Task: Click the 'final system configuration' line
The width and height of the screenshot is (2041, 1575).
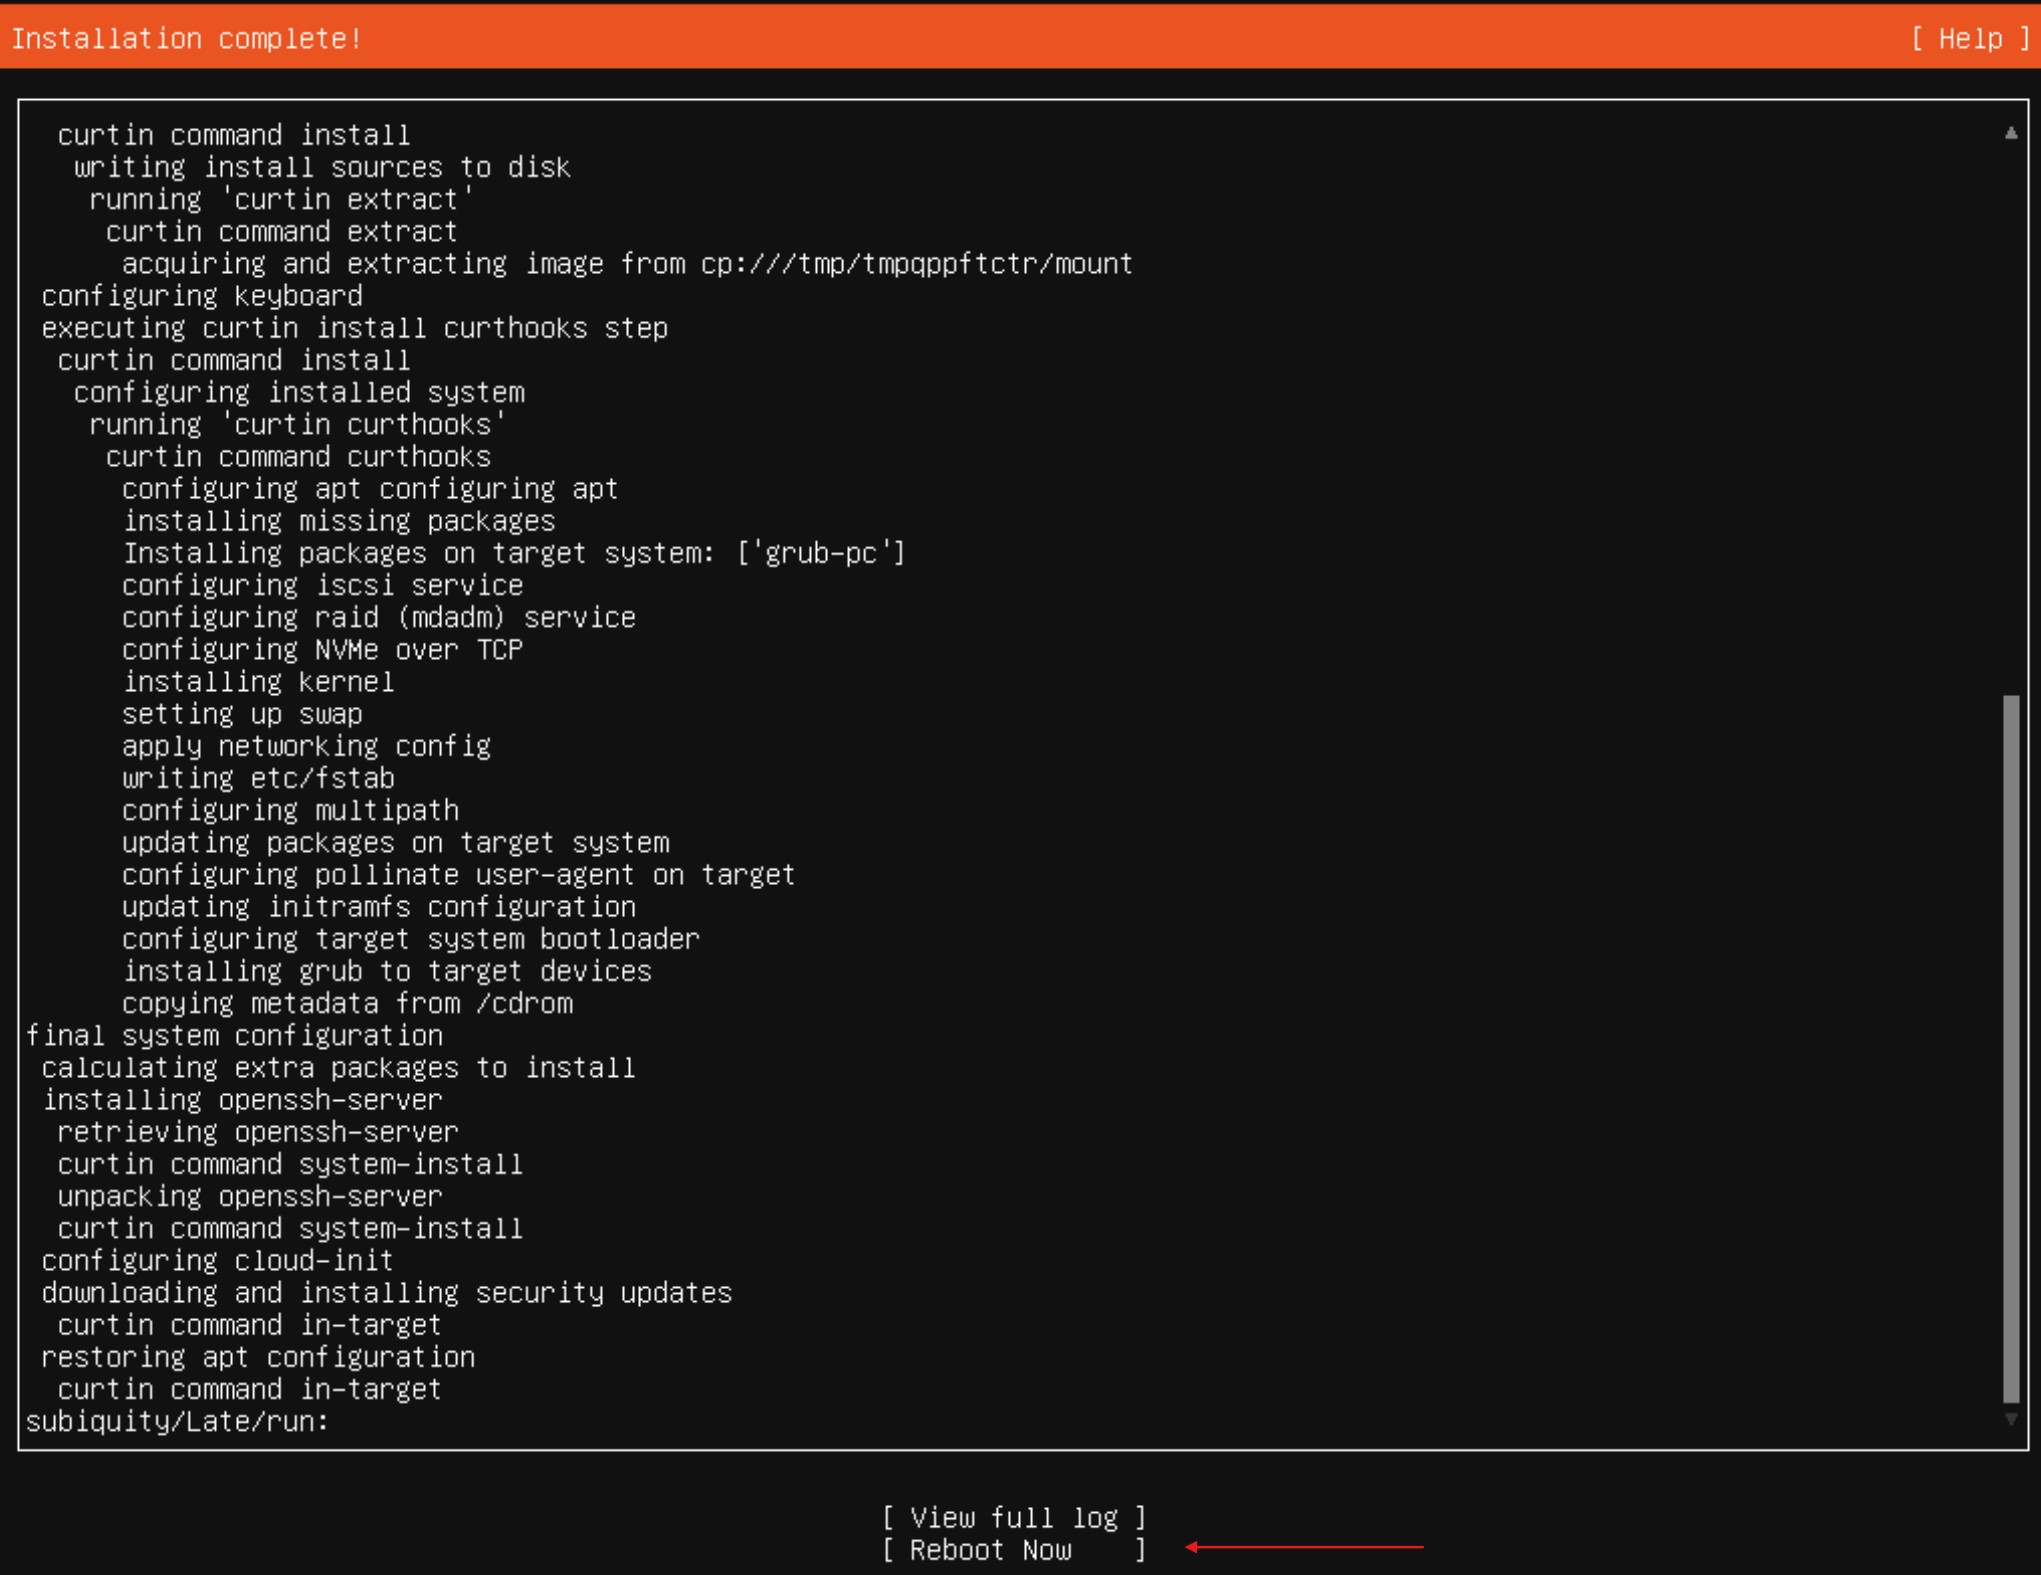Action: (235, 1035)
